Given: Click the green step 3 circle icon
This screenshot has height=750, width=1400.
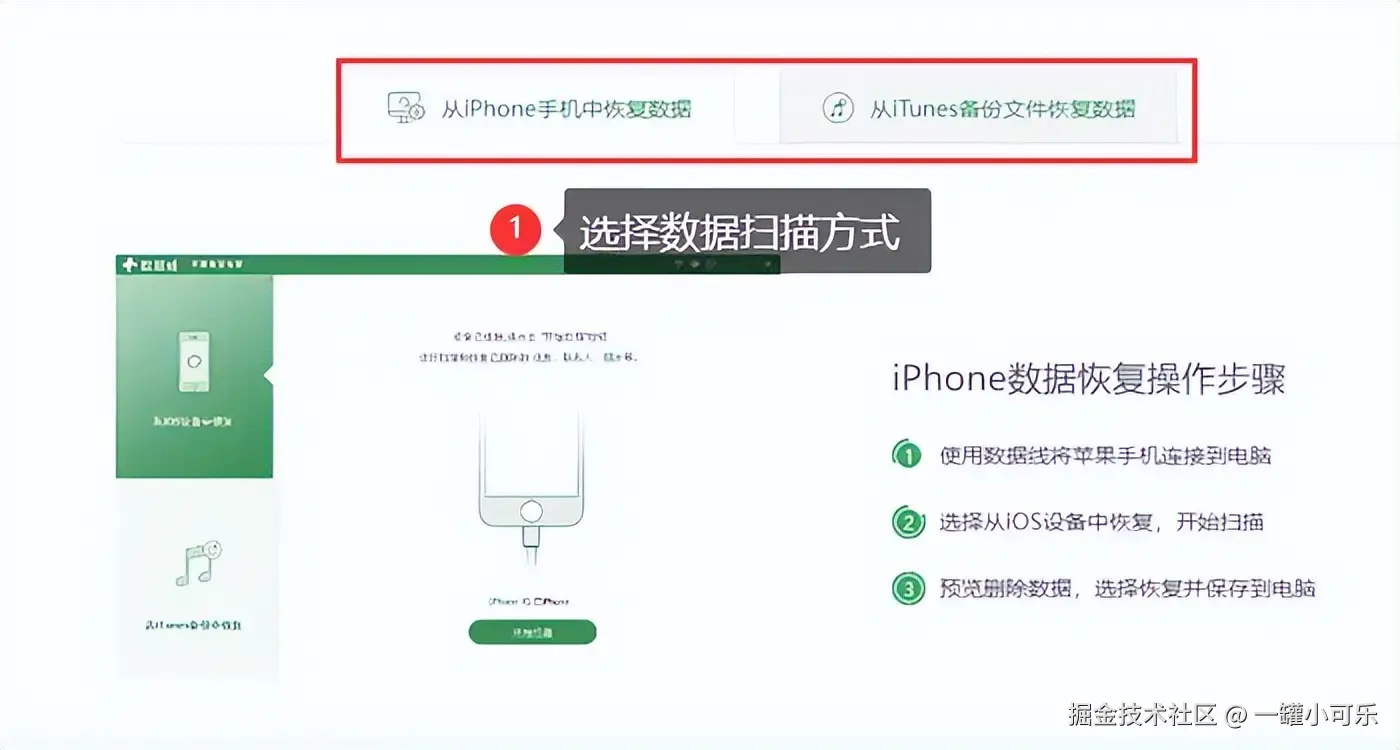Looking at the screenshot, I should [907, 588].
